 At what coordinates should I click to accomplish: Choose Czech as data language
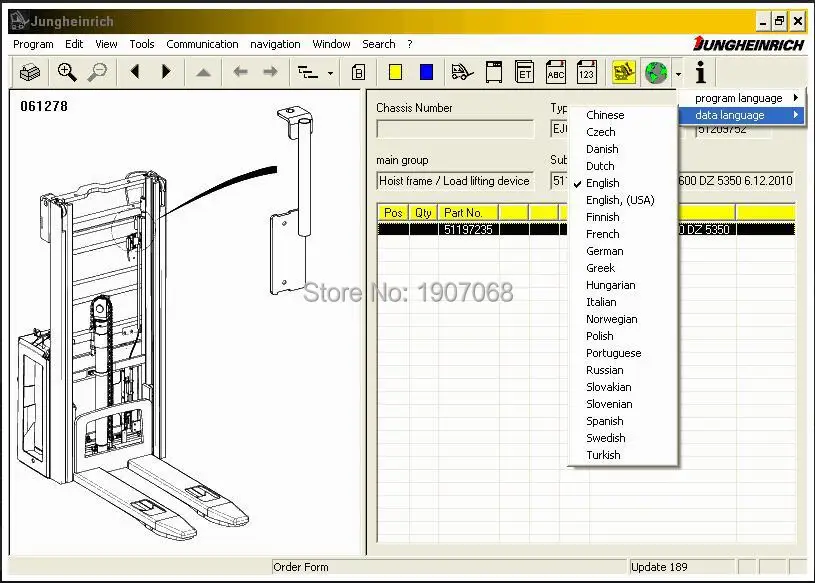624,132
